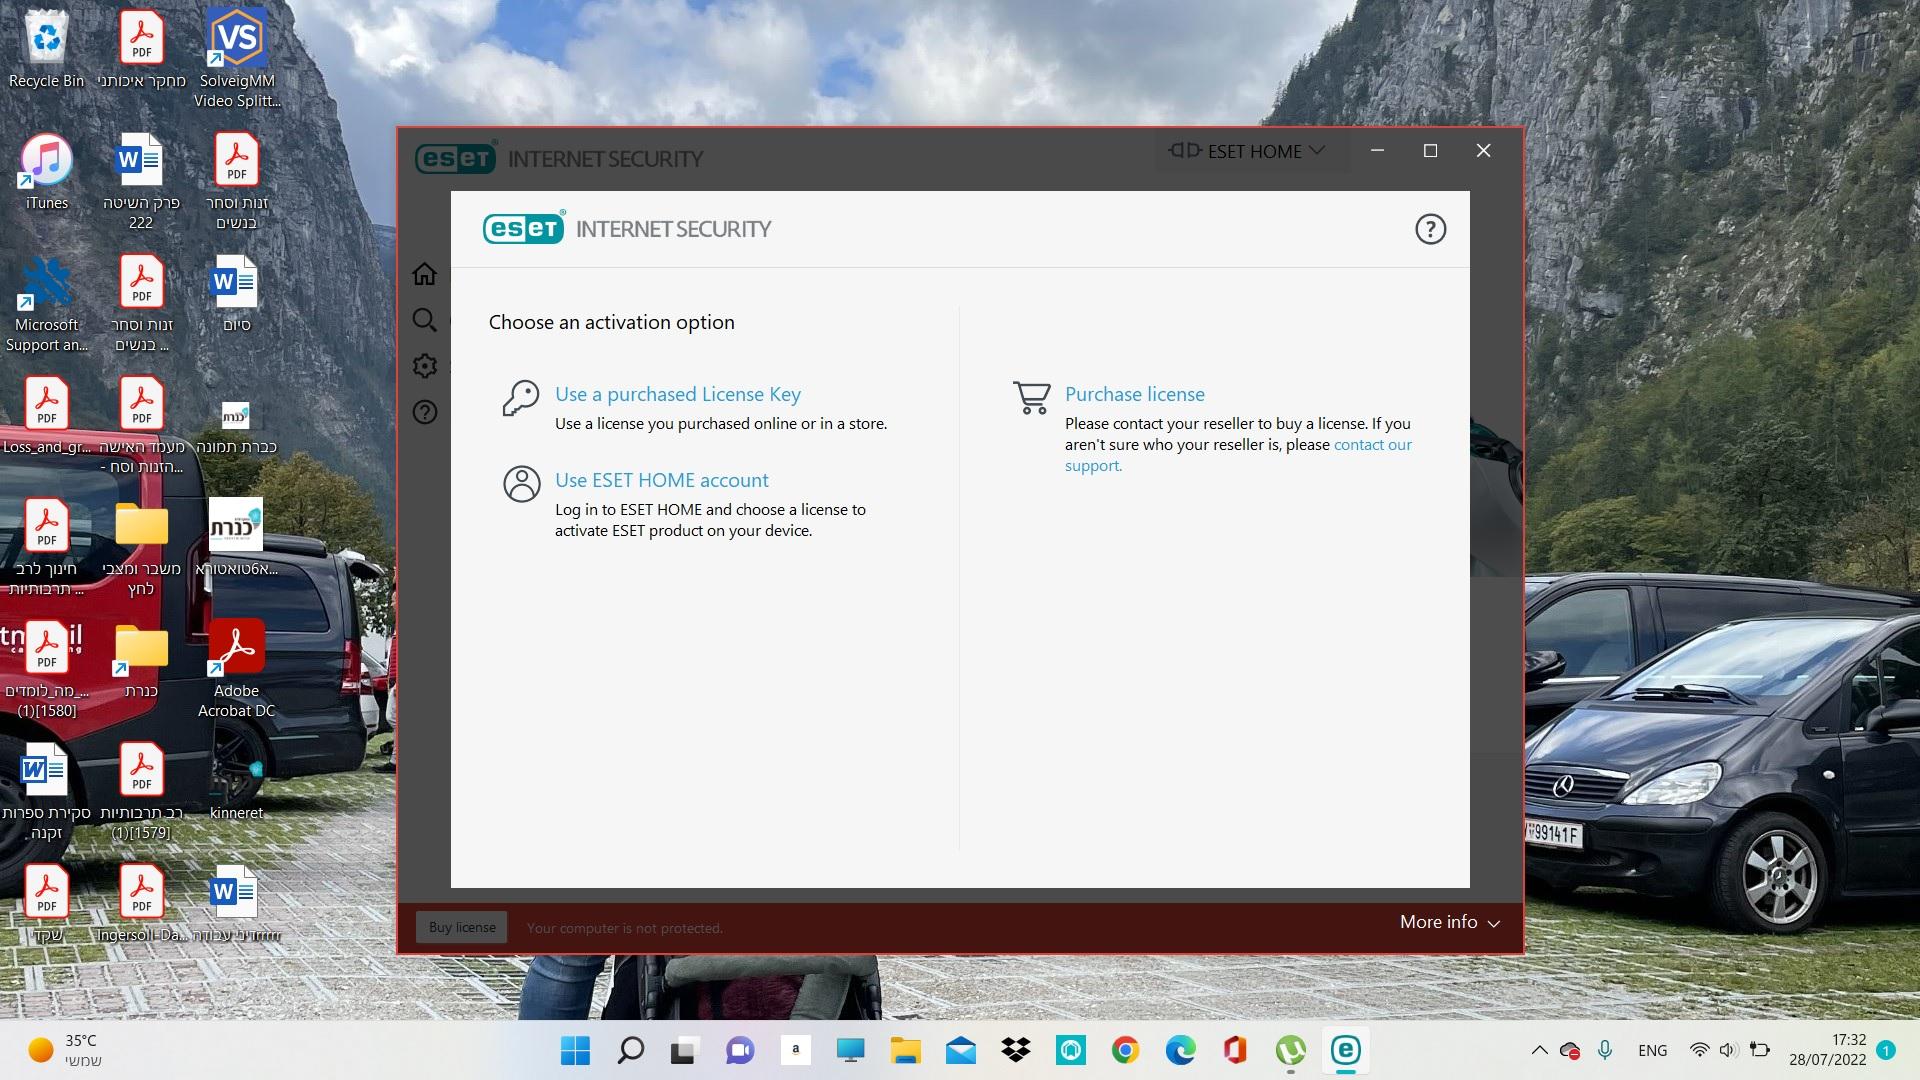The image size is (1920, 1080).
Task: Click ESET icon in the taskbar
Action: pos(1345,1050)
